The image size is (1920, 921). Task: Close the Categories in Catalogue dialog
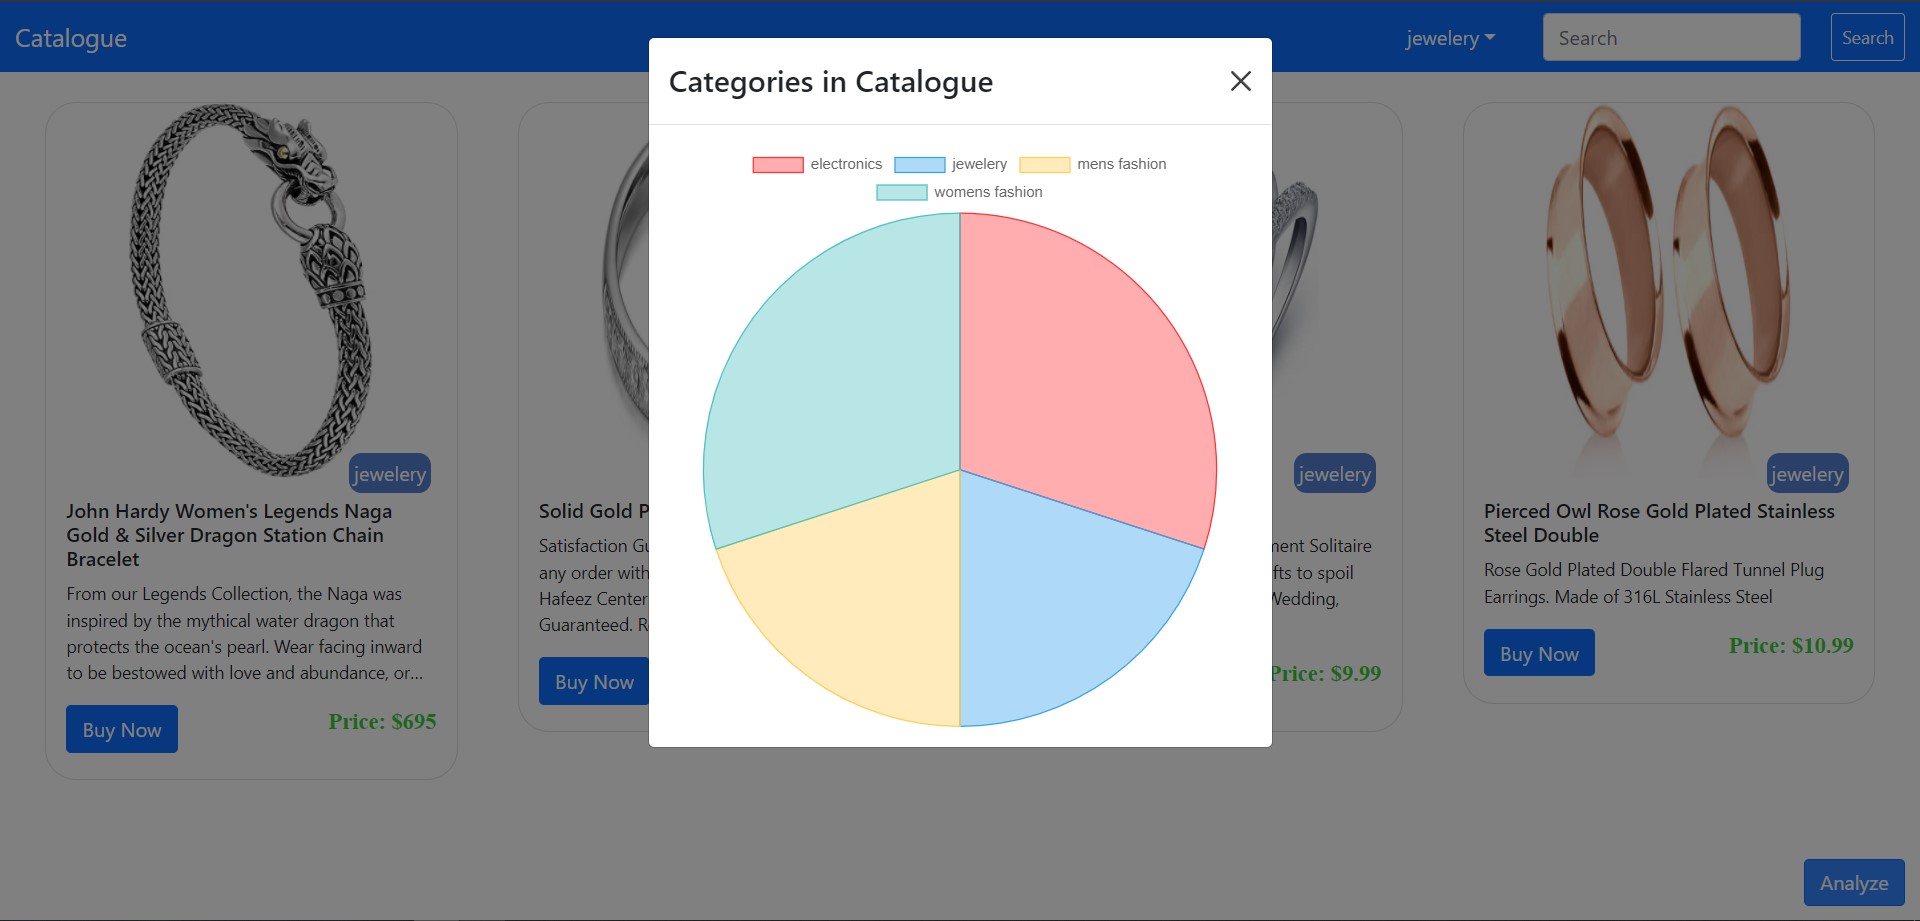pyautogui.click(x=1240, y=81)
